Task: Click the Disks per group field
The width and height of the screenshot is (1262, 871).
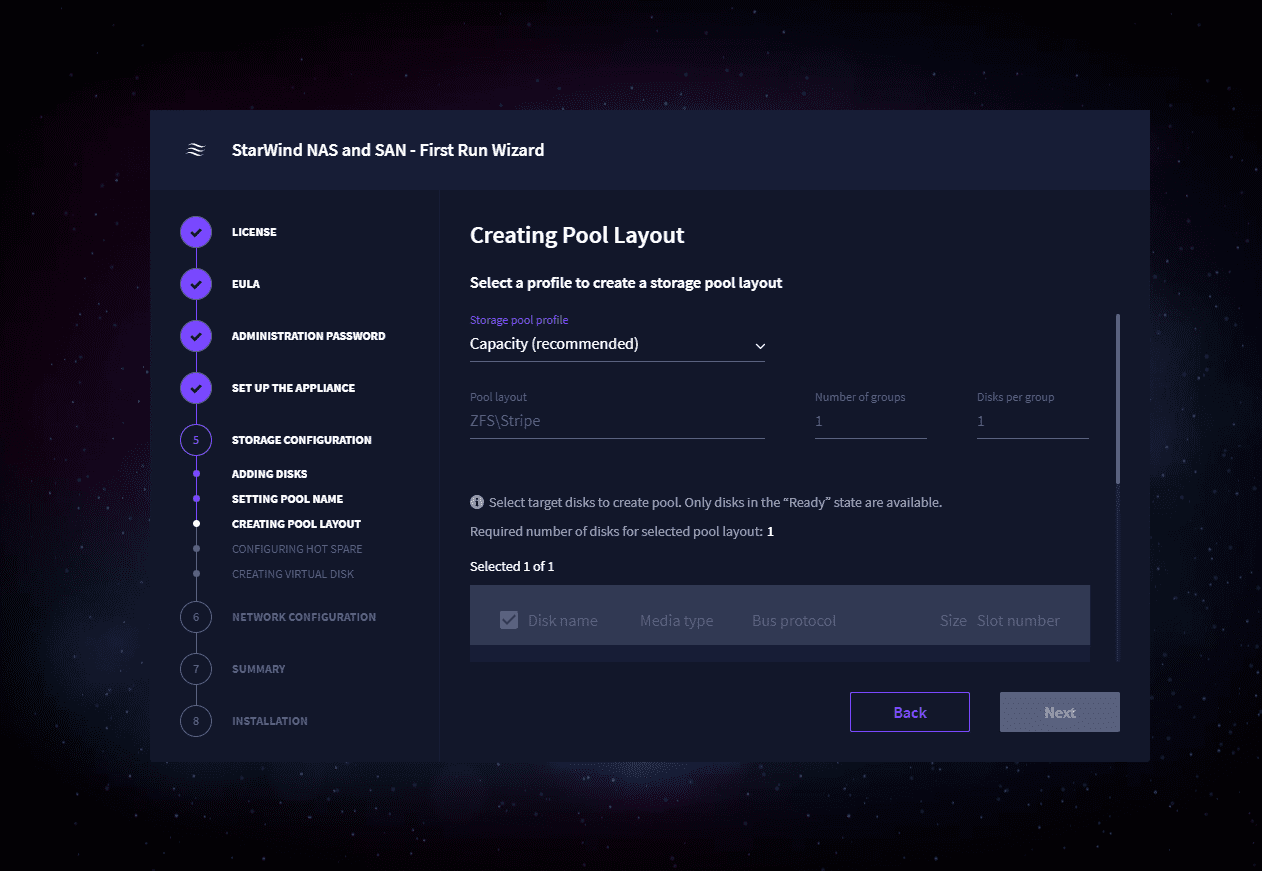Action: point(1033,421)
